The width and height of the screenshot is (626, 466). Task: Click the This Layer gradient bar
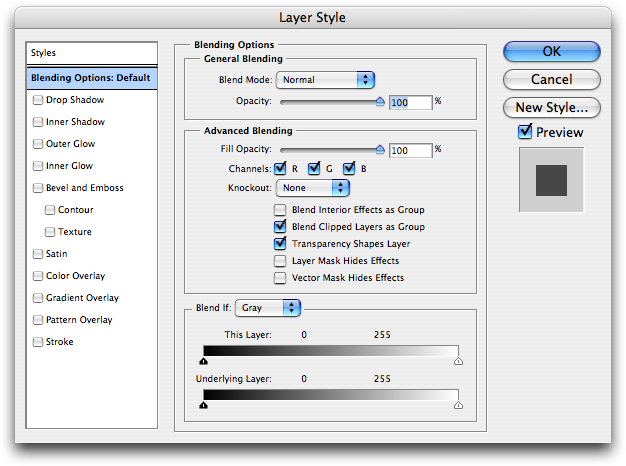tap(331, 351)
